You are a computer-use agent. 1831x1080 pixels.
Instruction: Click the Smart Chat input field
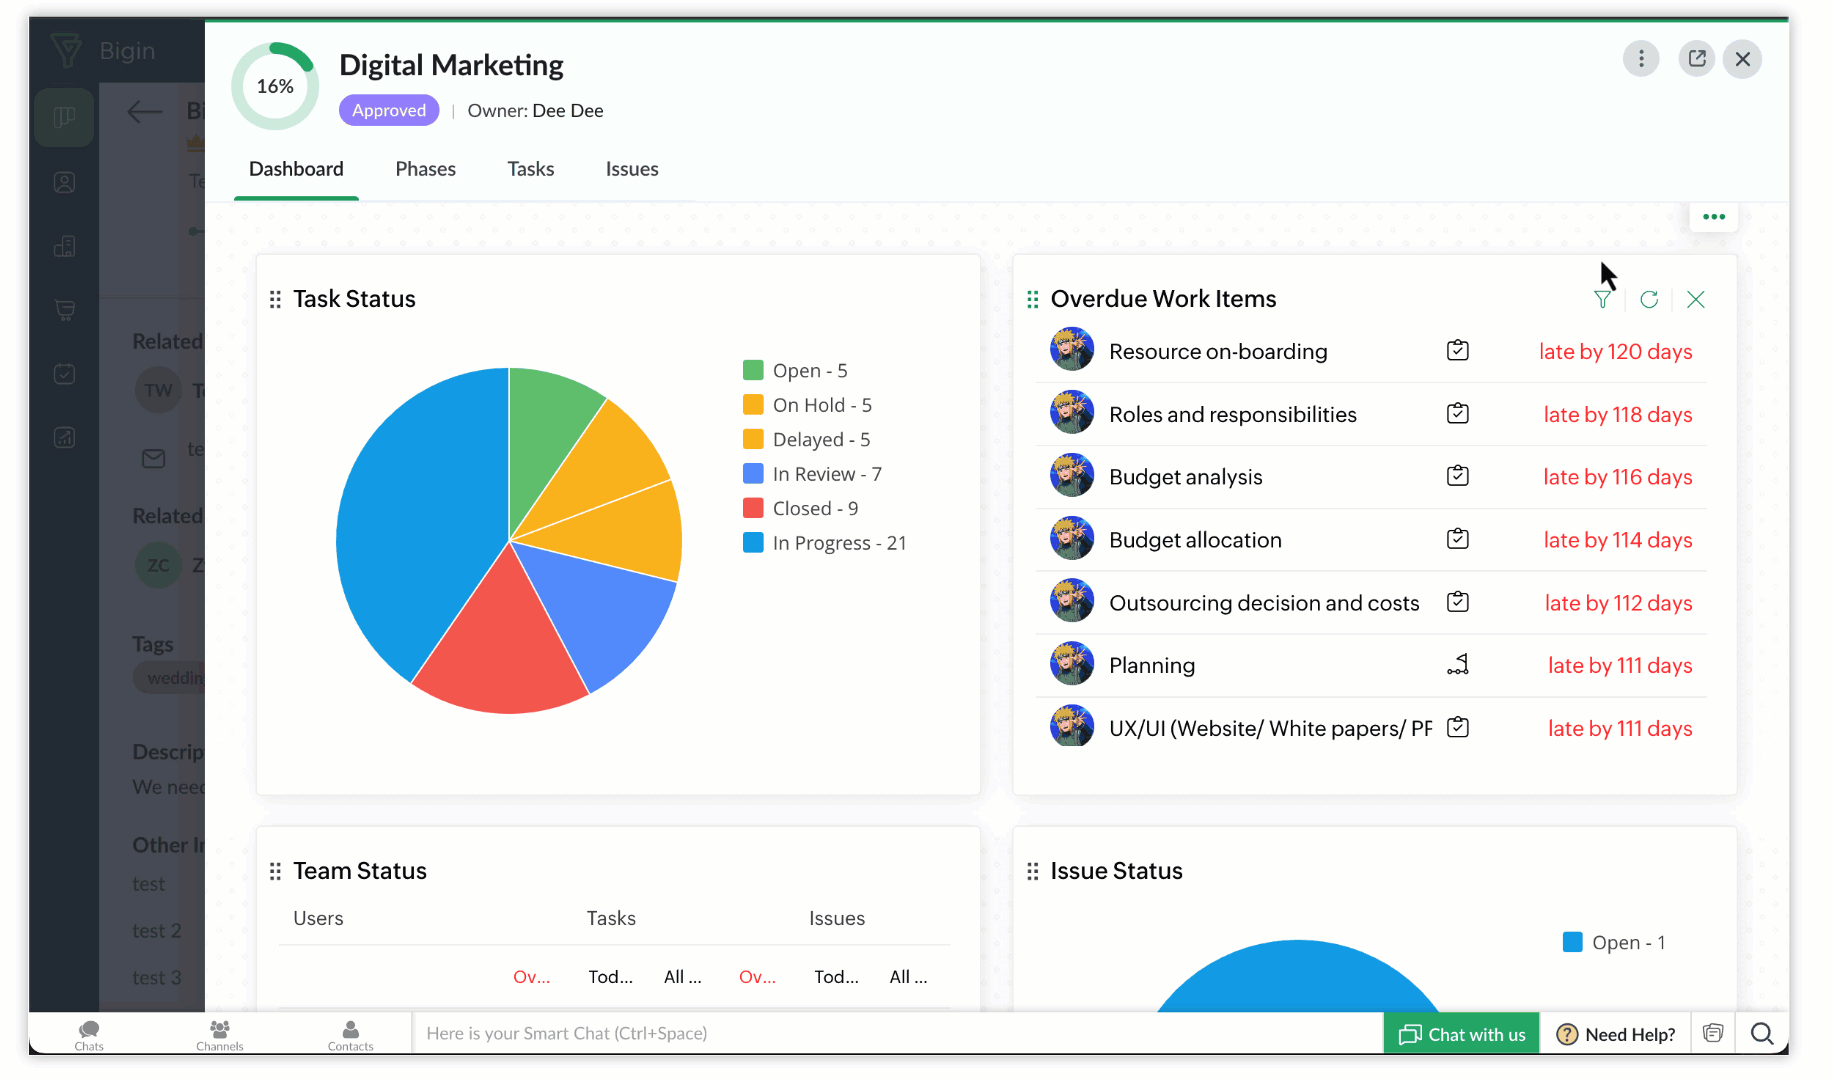897,1034
